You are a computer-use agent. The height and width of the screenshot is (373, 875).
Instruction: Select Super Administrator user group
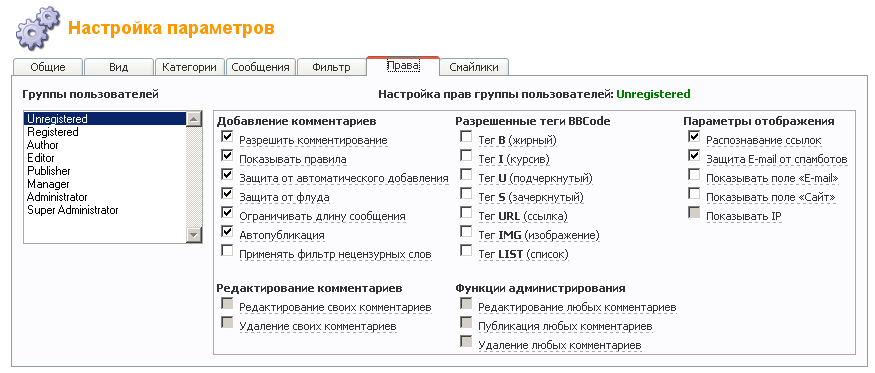click(x=105, y=210)
